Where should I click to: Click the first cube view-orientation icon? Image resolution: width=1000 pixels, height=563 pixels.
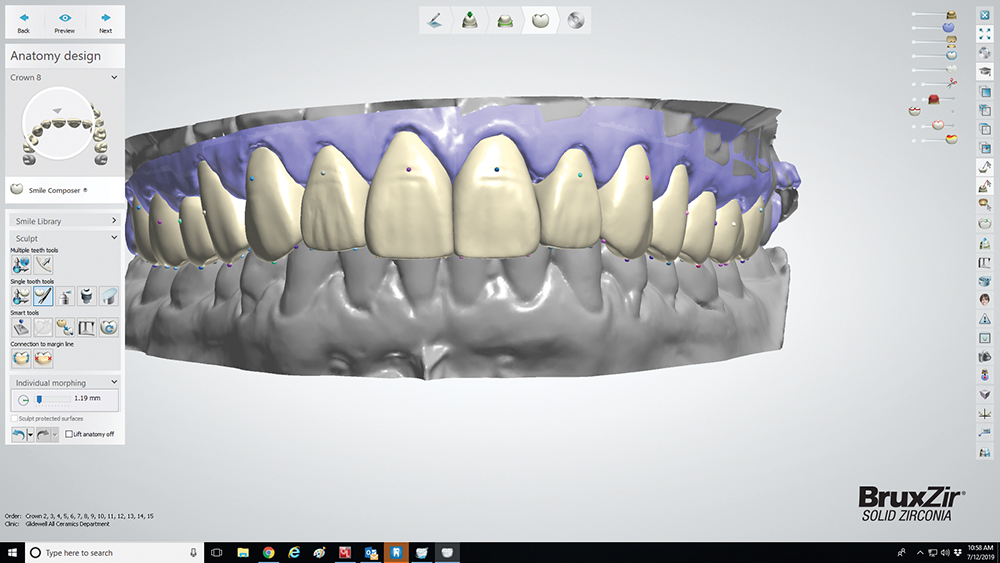pyautogui.click(x=985, y=91)
